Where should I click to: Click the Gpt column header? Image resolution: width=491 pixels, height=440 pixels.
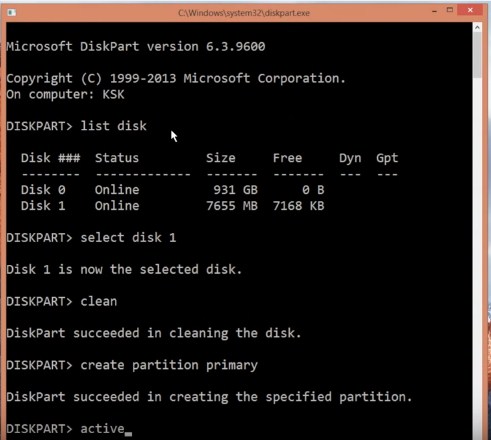[387, 158]
